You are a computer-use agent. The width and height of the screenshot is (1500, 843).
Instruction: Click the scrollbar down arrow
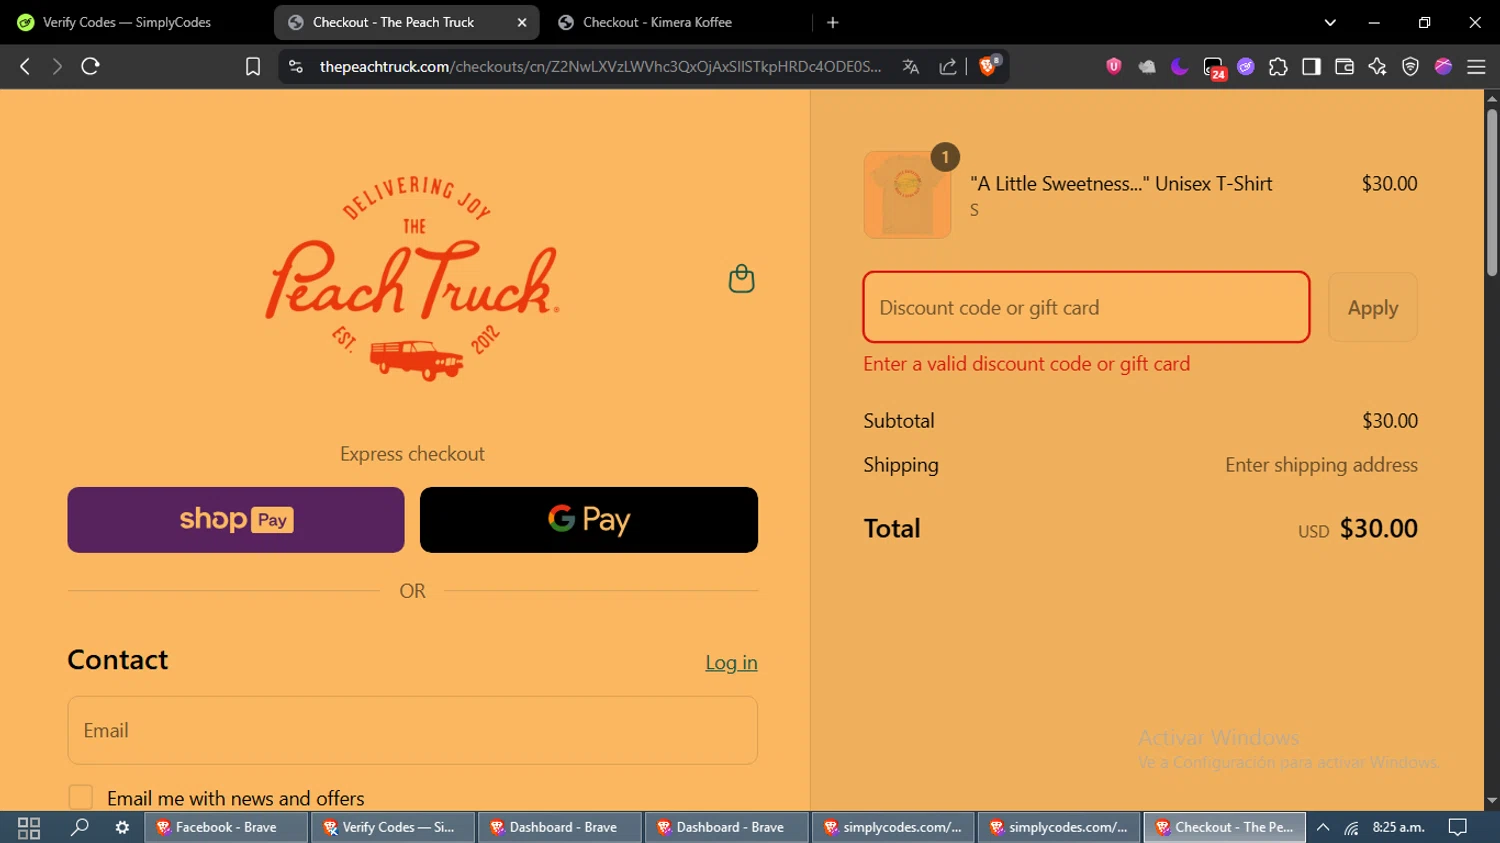pos(1492,801)
